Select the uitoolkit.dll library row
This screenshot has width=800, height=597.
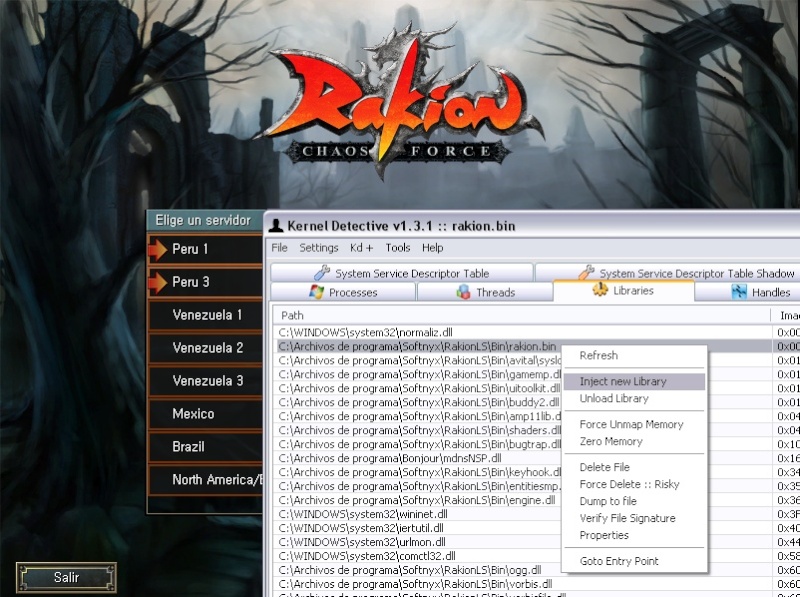coord(418,388)
